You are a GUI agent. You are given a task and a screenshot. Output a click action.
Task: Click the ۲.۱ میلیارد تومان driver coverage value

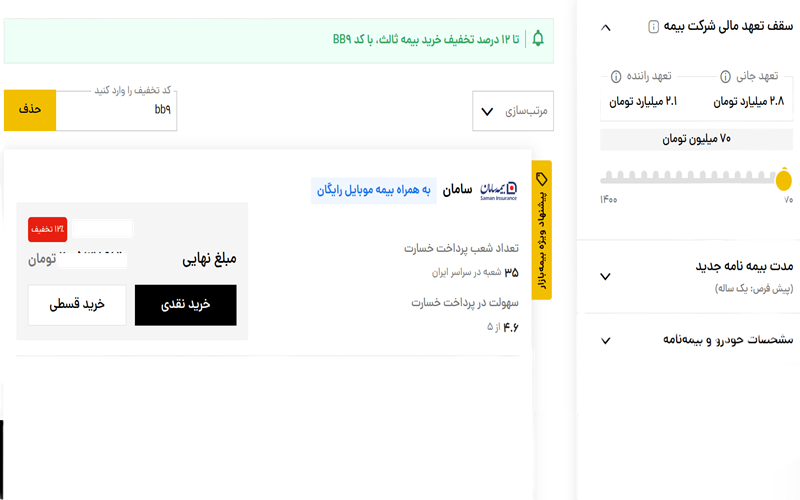pos(643,102)
